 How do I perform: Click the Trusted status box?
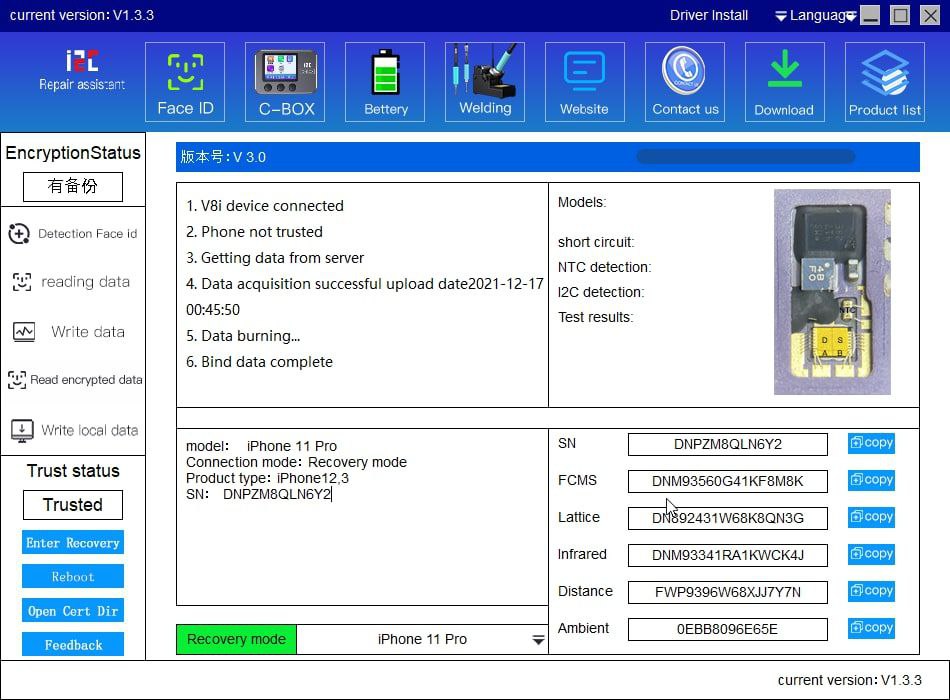pyautogui.click(x=73, y=505)
